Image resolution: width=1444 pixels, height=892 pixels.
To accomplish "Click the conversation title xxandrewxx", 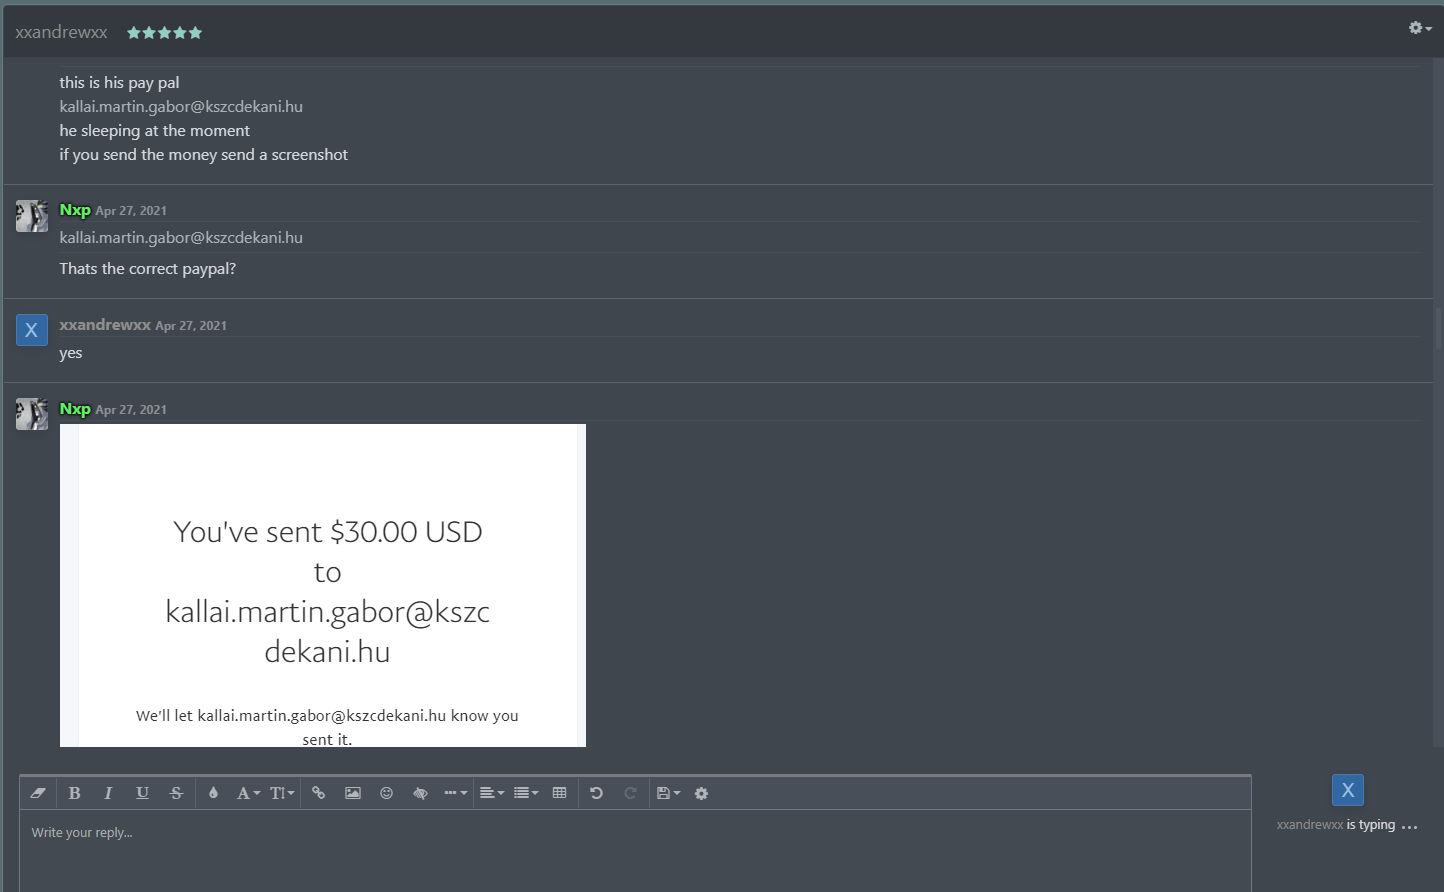I will [61, 32].
